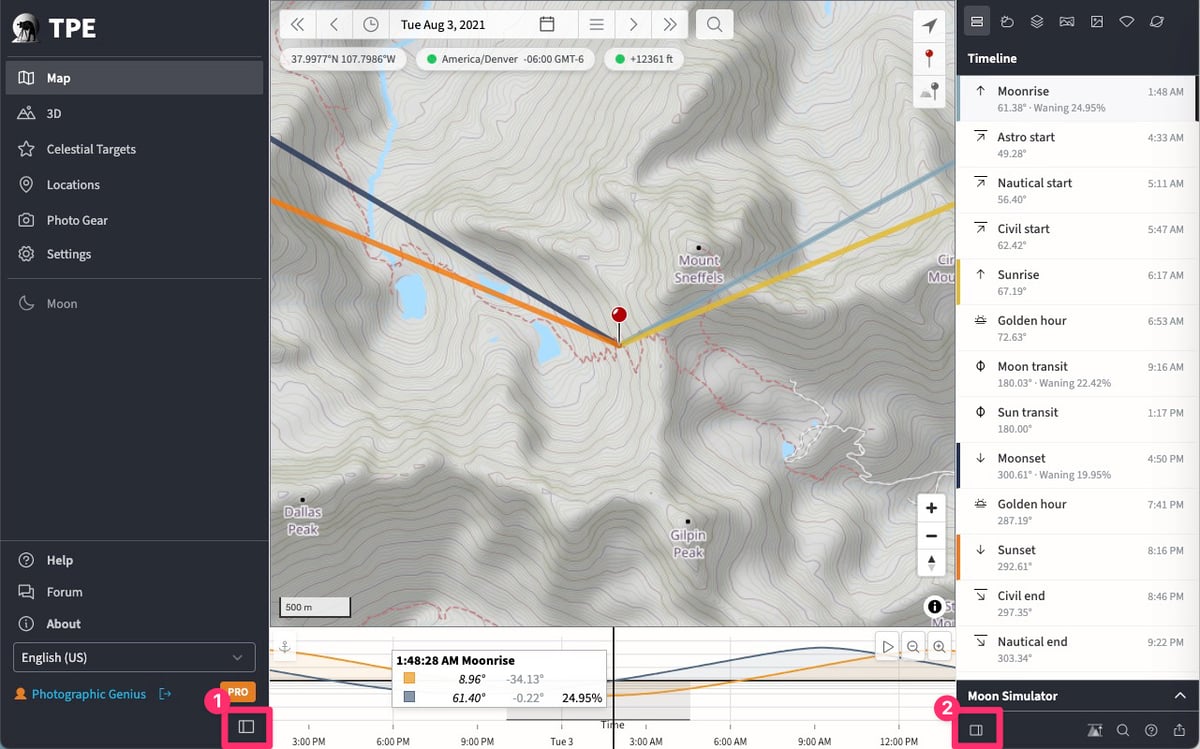Select the Timeline panel tab icon
Screen dimensions: 1200x749
[x=977, y=21]
